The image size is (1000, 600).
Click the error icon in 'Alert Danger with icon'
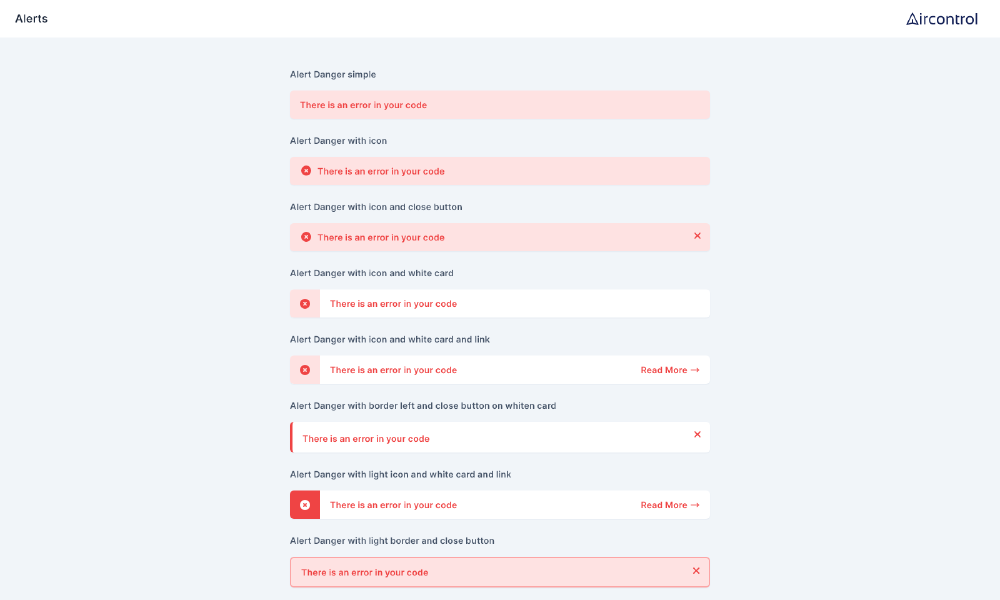point(306,171)
